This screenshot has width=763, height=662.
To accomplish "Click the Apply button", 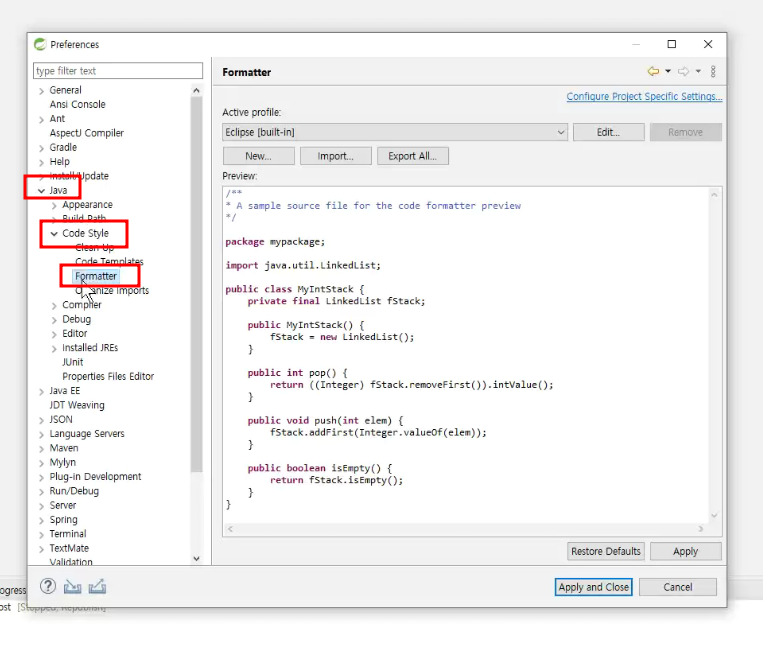I will pyautogui.click(x=686, y=551).
